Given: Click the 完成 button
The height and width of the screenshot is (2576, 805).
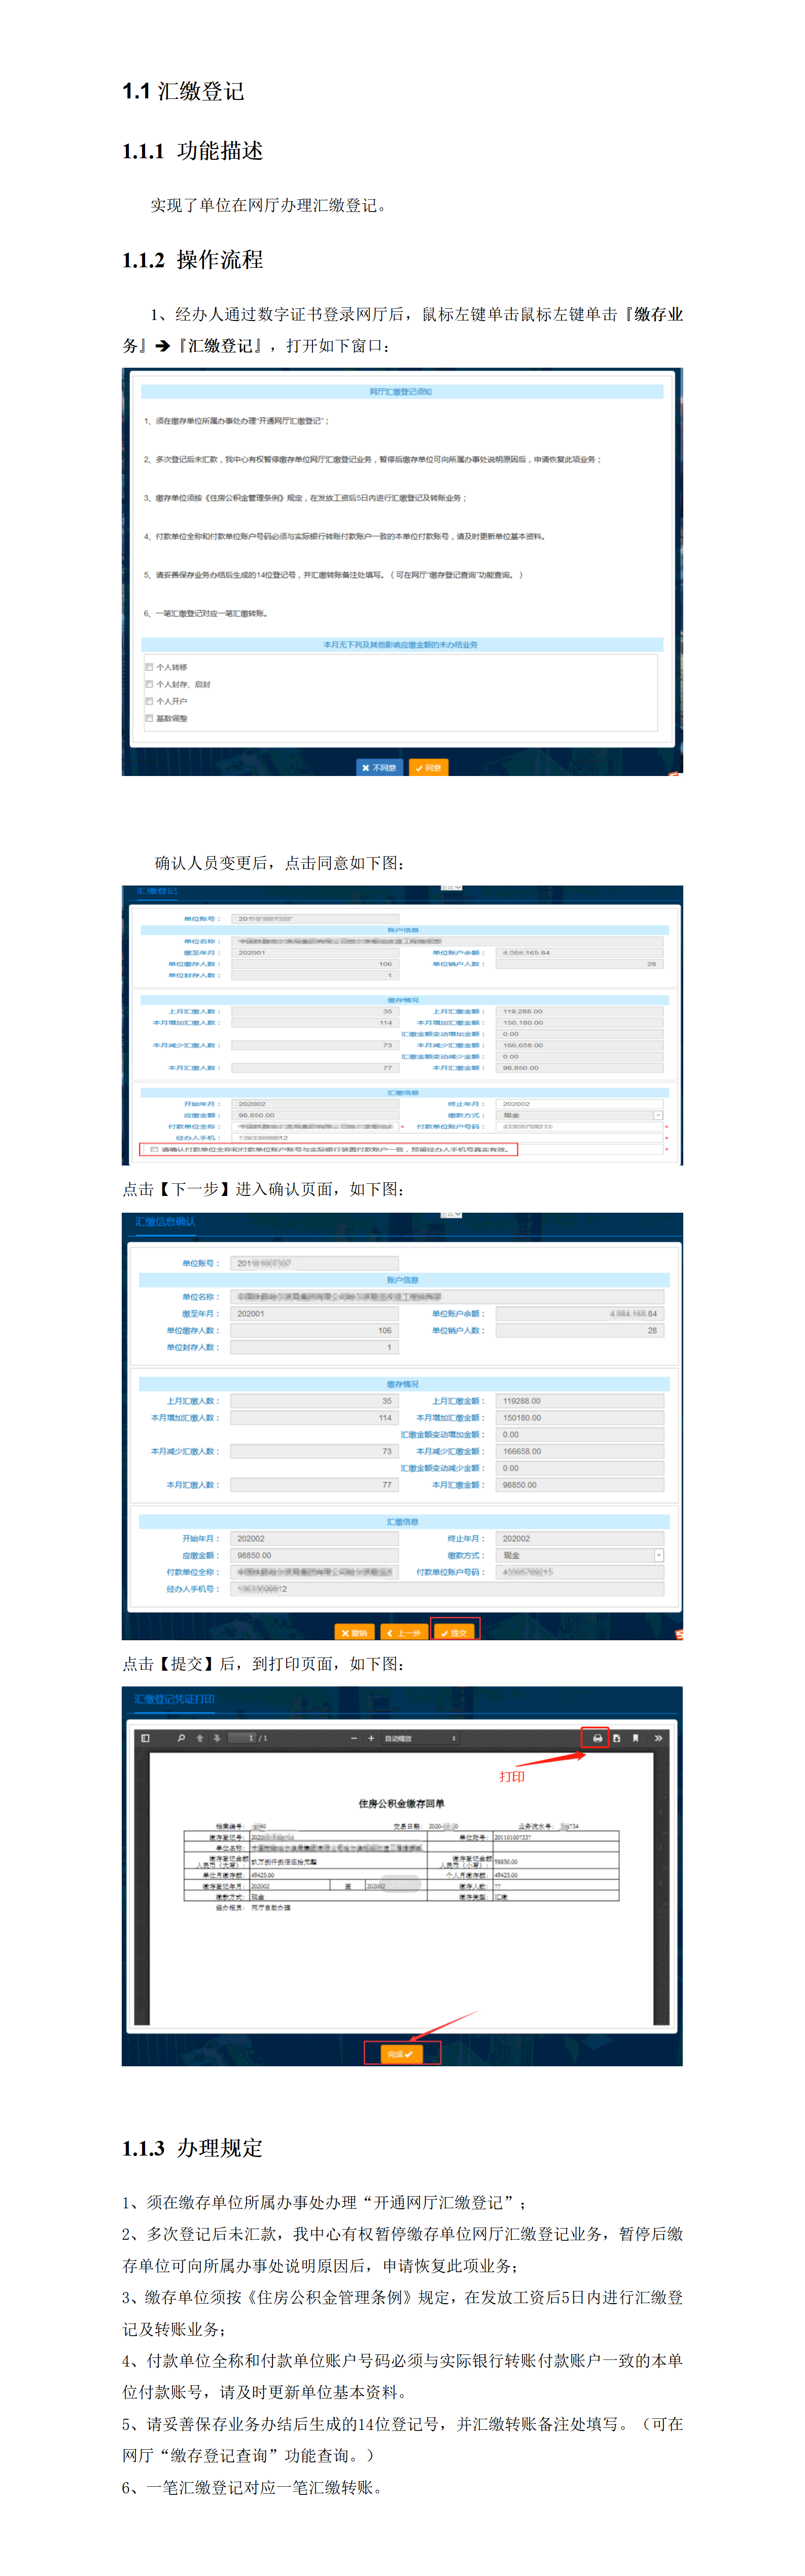Looking at the screenshot, I should pos(400,2054).
